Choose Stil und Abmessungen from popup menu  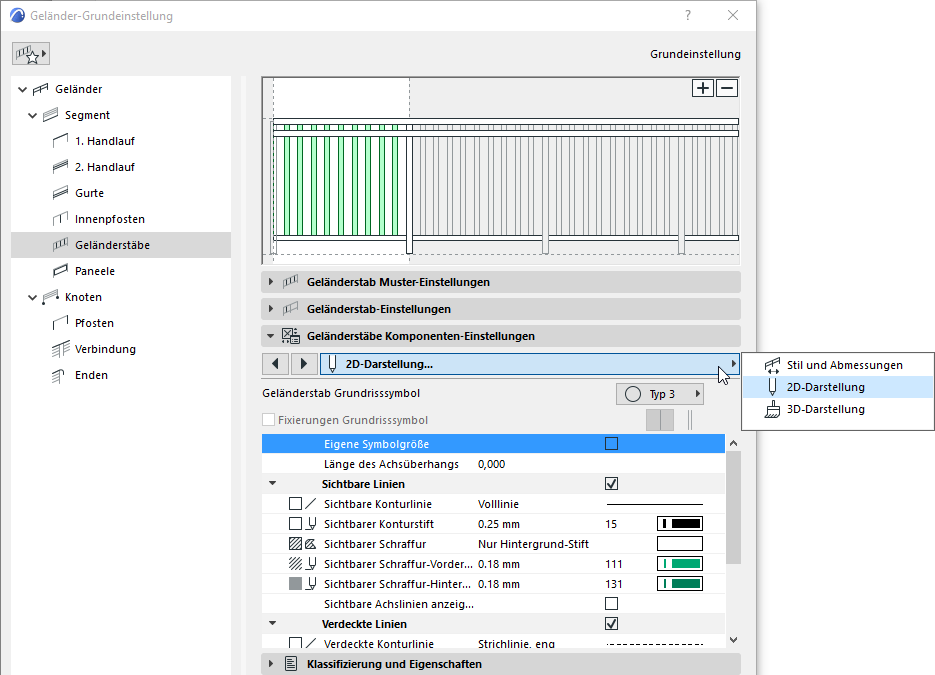tap(837, 365)
